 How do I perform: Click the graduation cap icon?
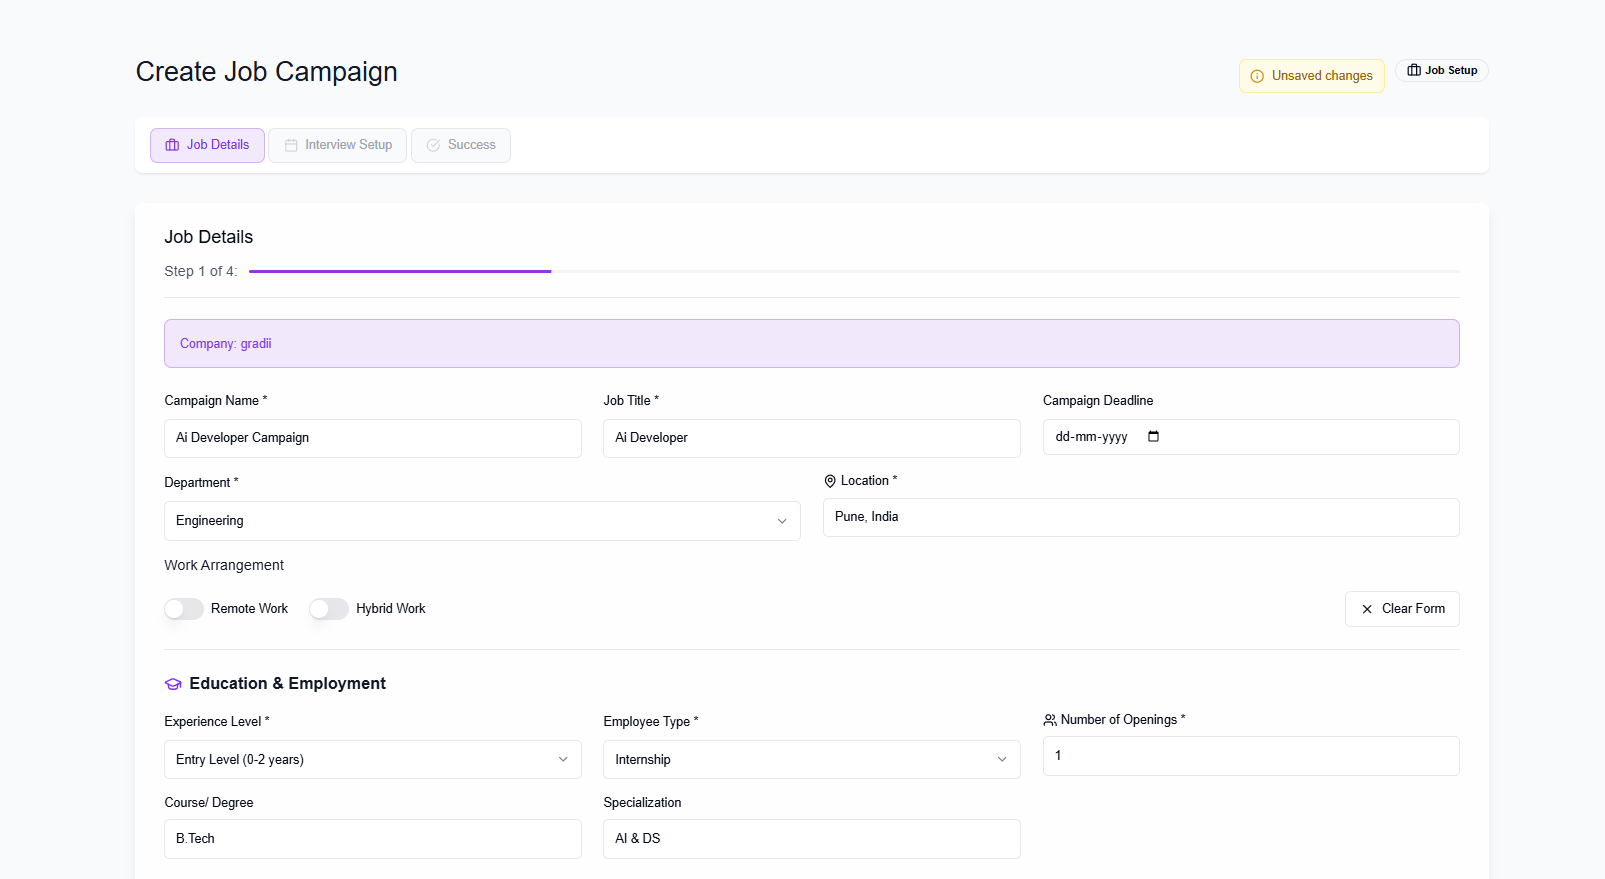(173, 684)
